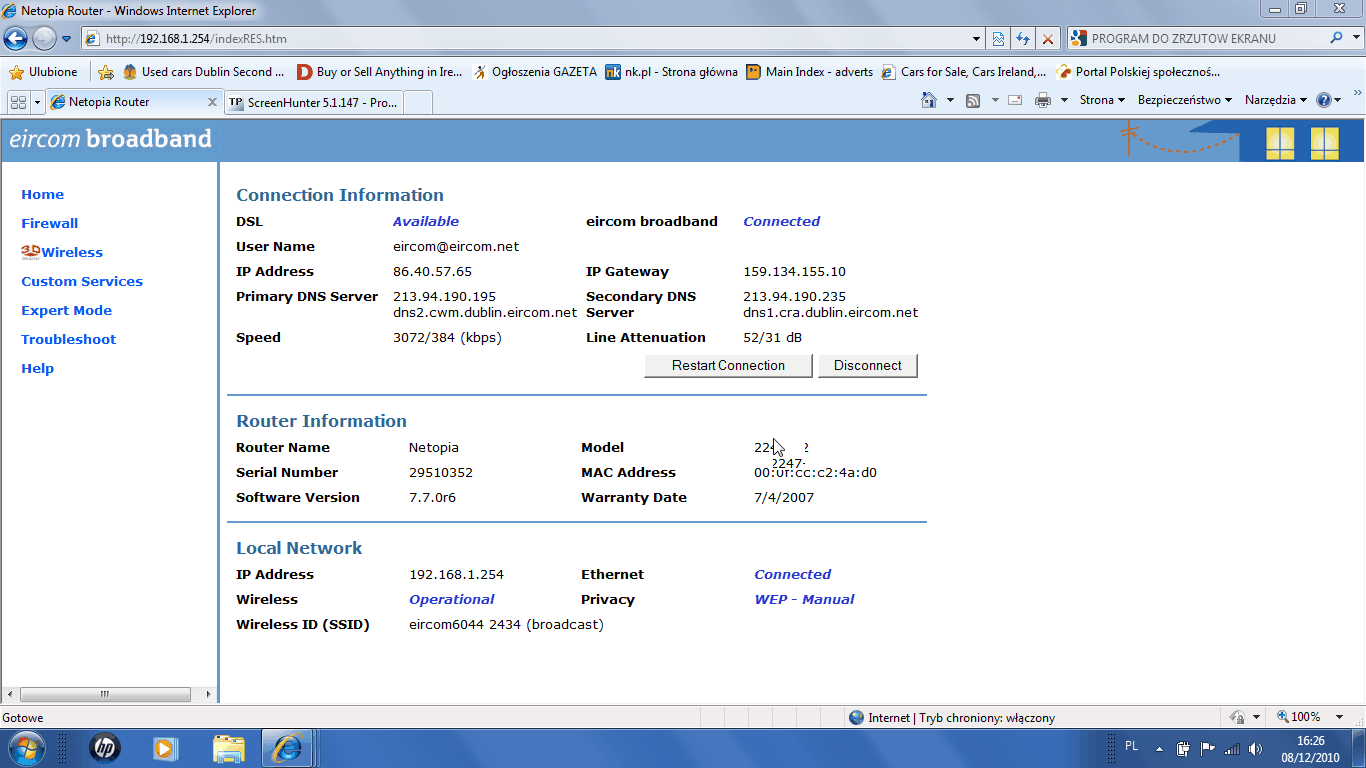Open Windows Media Player from taskbar
Image resolution: width=1366 pixels, height=768 pixels.
[x=165, y=748]
